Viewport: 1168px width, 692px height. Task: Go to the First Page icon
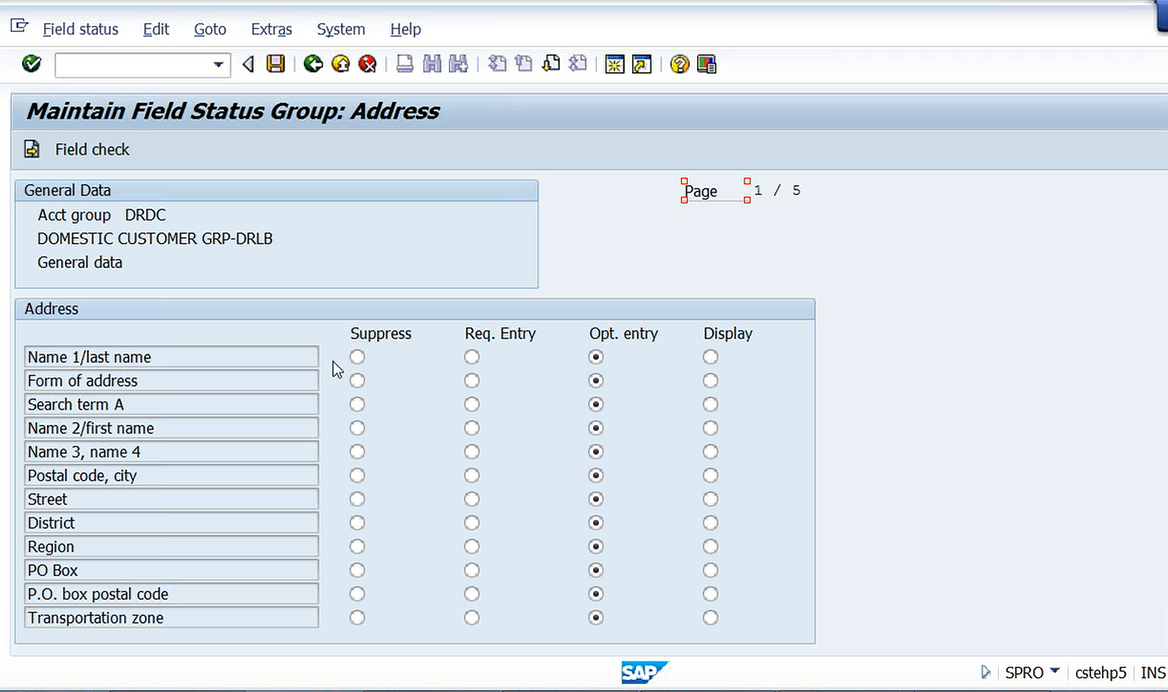pos(497,64)
